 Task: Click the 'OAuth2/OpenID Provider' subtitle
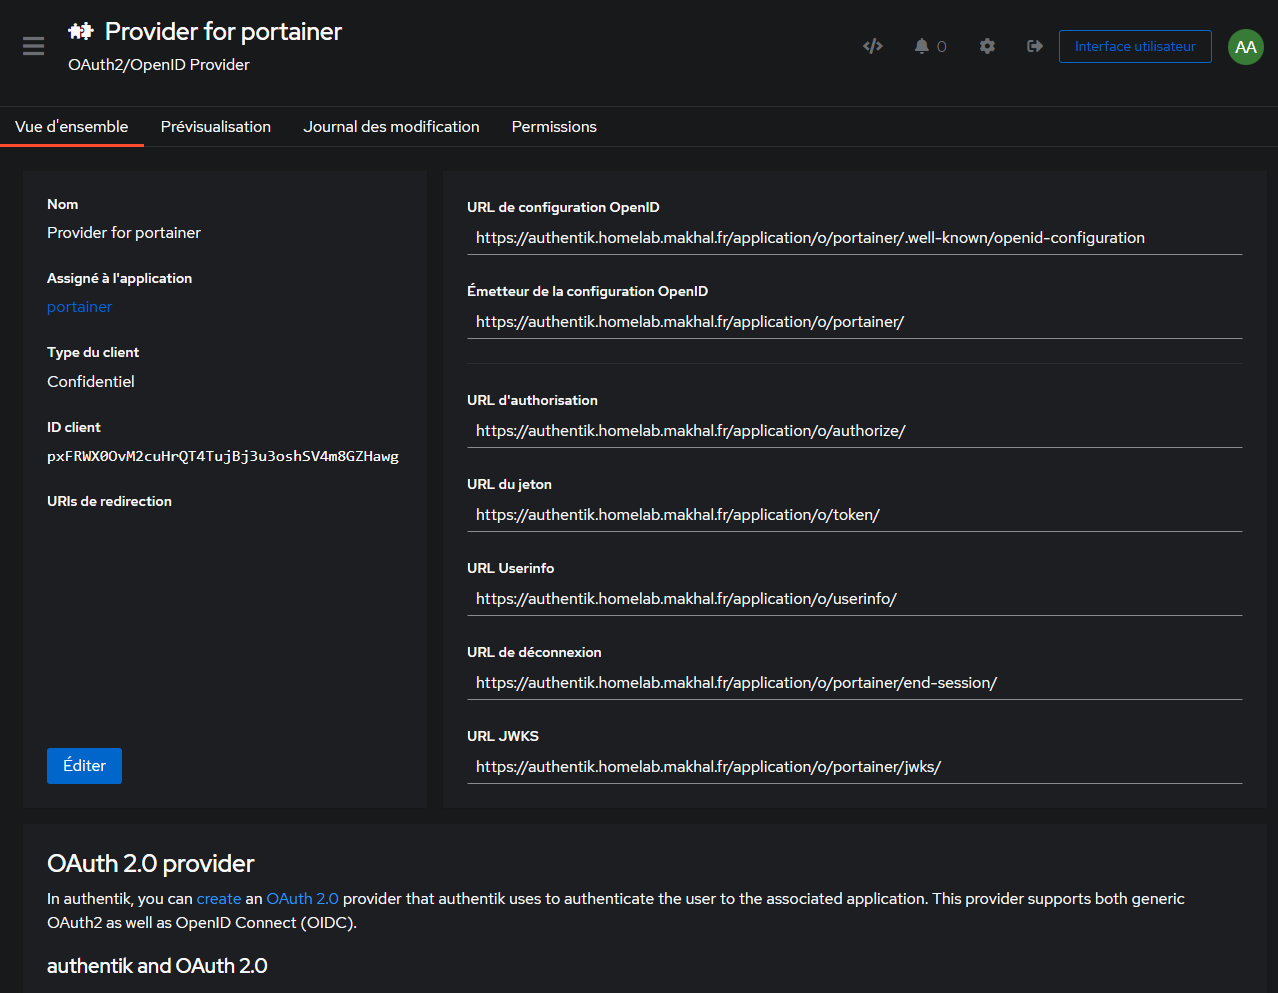coord(159,65)
